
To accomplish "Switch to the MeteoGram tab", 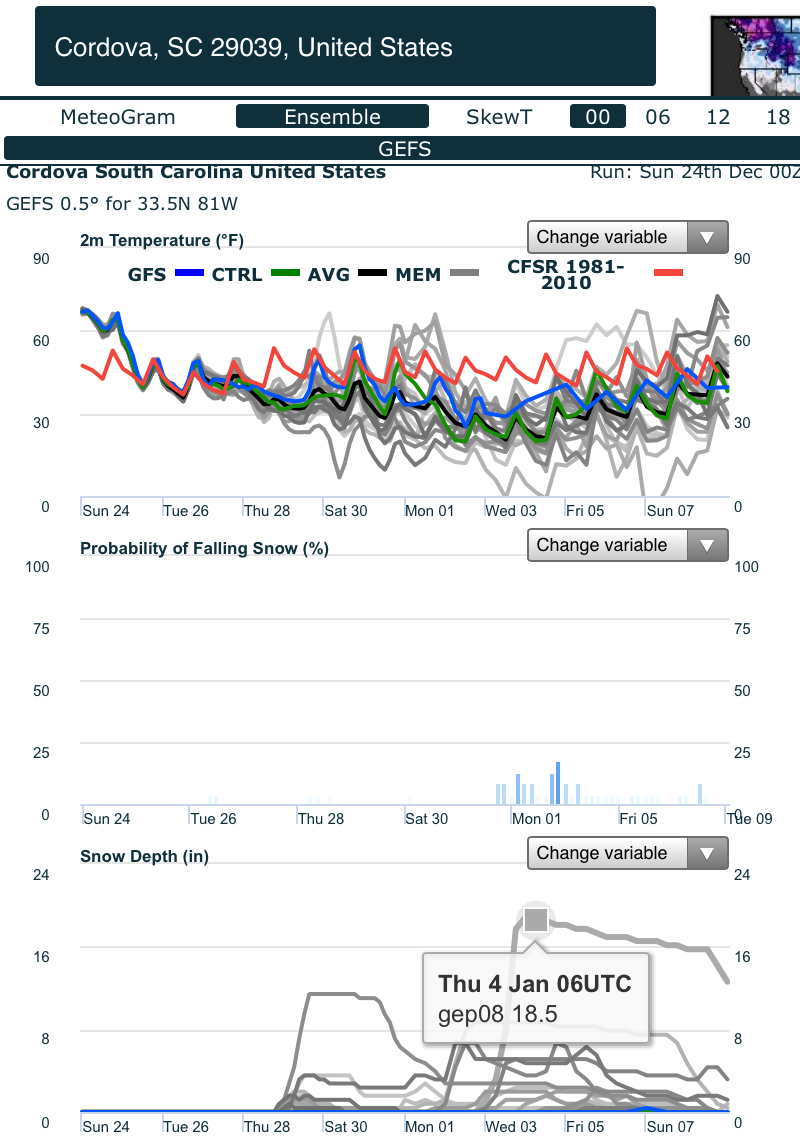I will pyautogui.click(x=118, y=117).
